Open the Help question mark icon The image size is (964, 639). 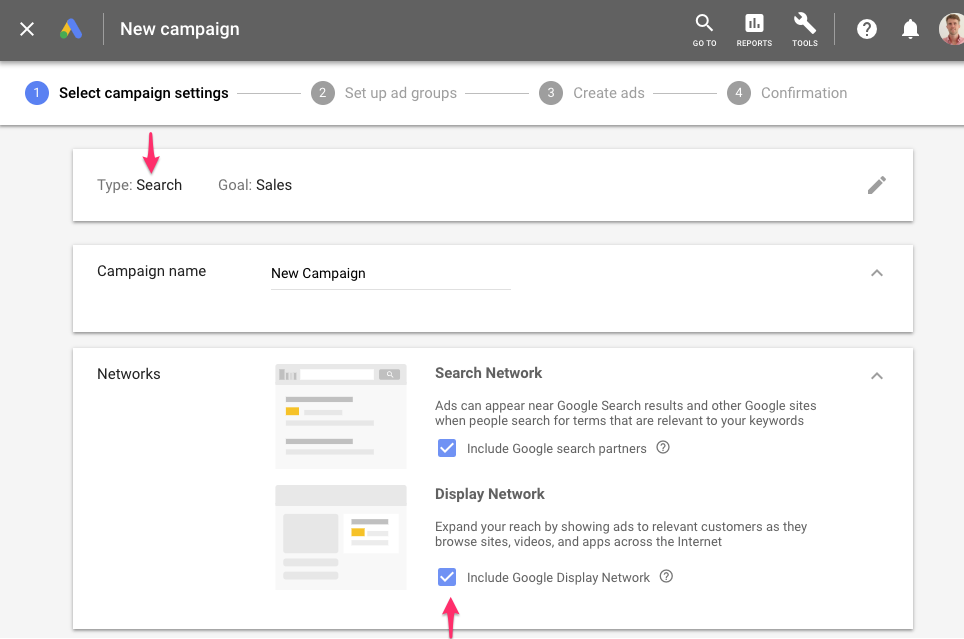[866, 29]
